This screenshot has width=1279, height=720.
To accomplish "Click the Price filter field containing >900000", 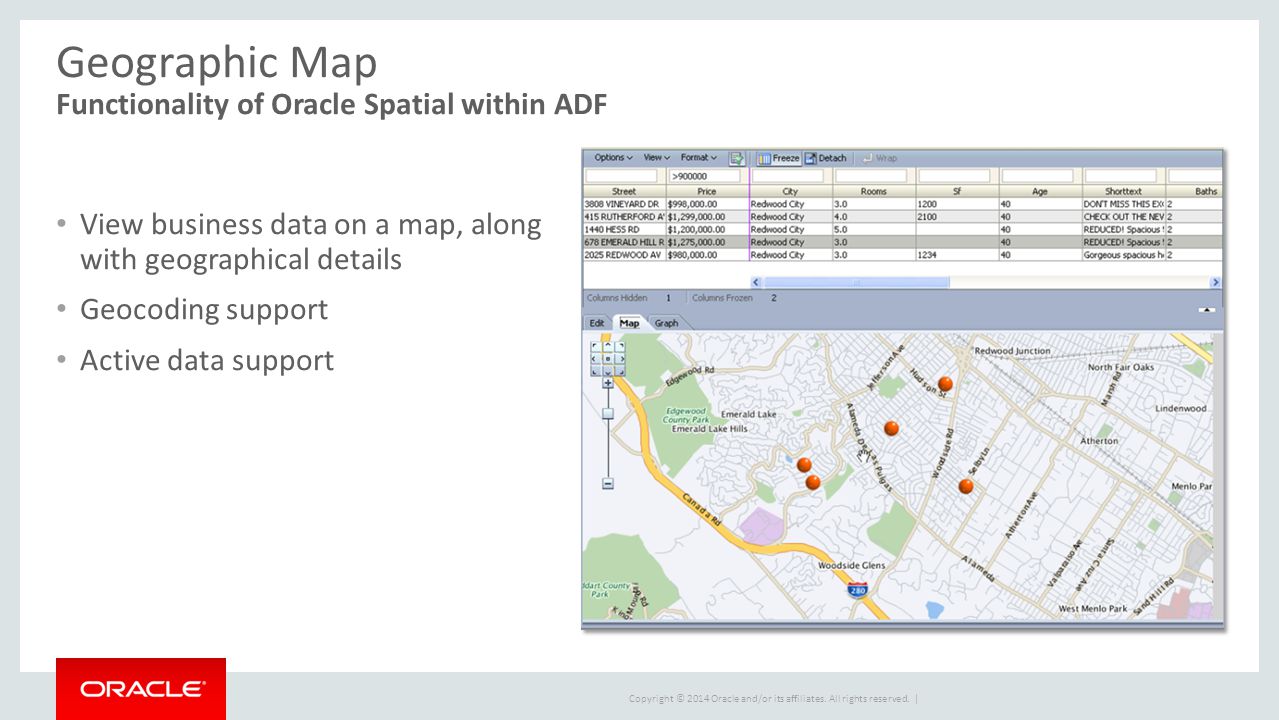I will tap(706, 176).
